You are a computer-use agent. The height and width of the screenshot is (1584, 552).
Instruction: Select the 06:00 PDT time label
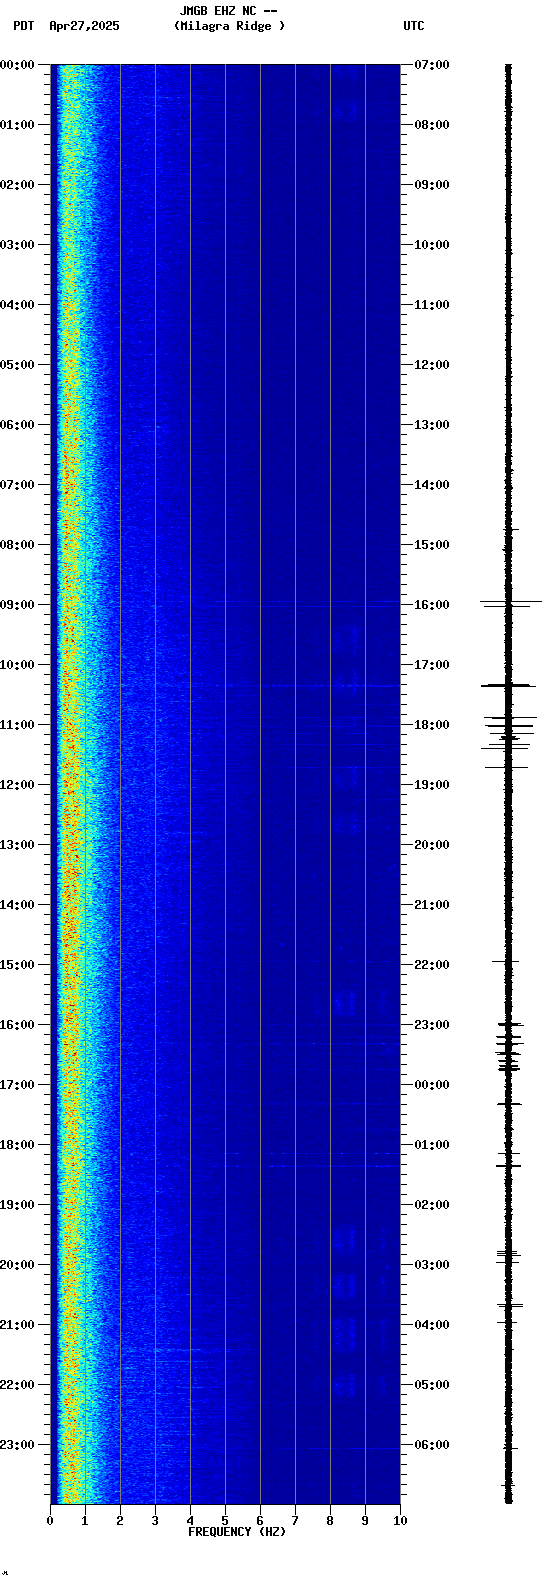[x=17, y=425]
